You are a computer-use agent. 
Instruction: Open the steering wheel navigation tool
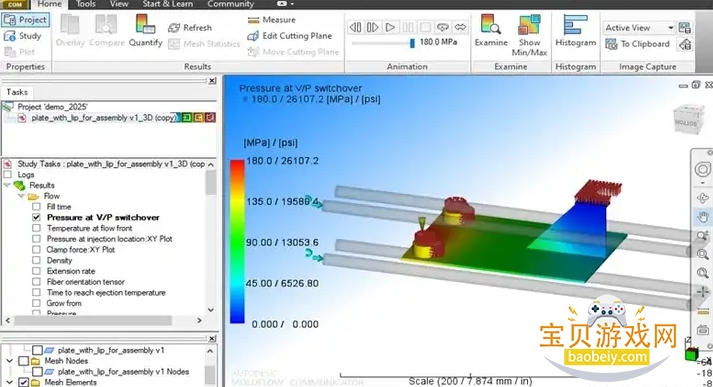[703, 170]
